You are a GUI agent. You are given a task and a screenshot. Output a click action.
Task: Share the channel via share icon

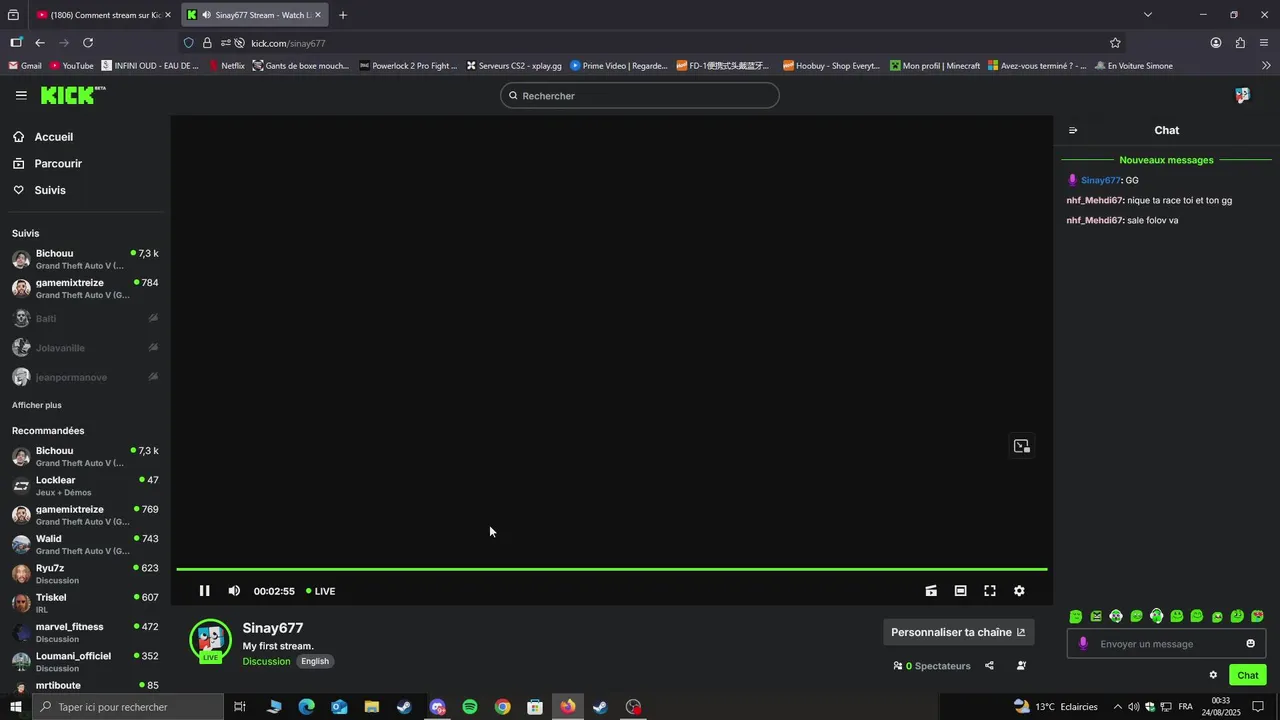click(989, 666)
